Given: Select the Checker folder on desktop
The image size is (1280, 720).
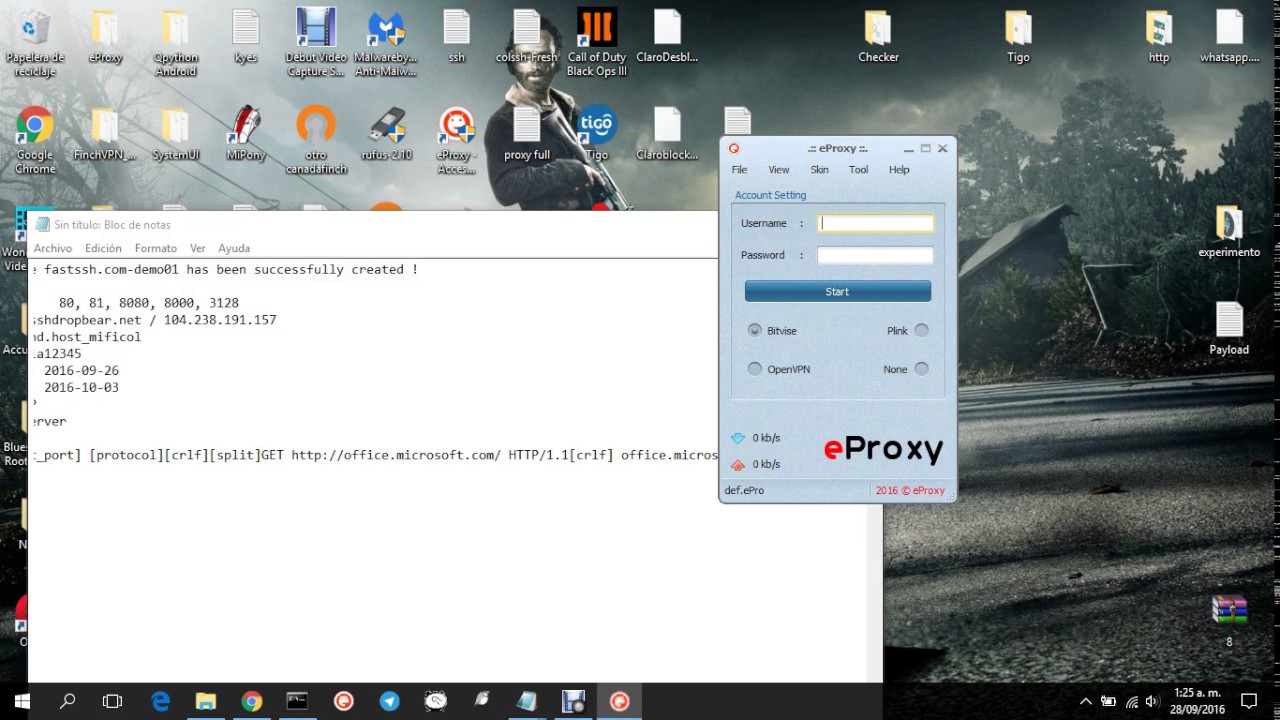Looking at the screenshot, I should coord(878,38).
